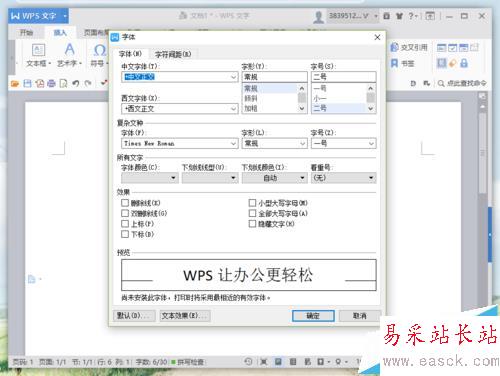Click the eraser icon in the ribbon

pos(453,63)
